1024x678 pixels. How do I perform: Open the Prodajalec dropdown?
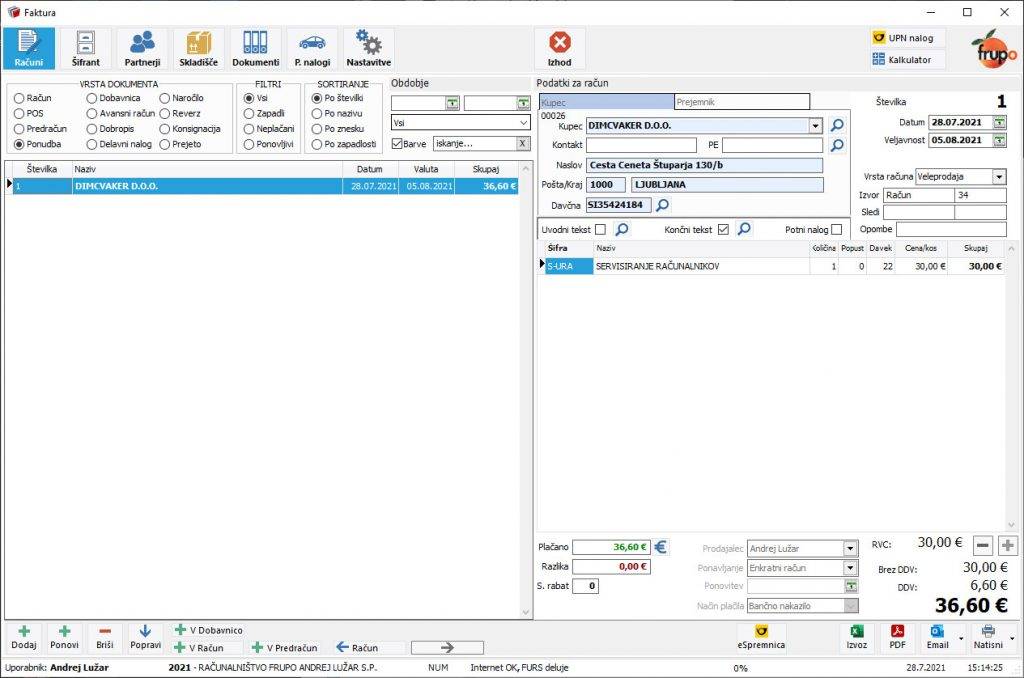(850, 549)
